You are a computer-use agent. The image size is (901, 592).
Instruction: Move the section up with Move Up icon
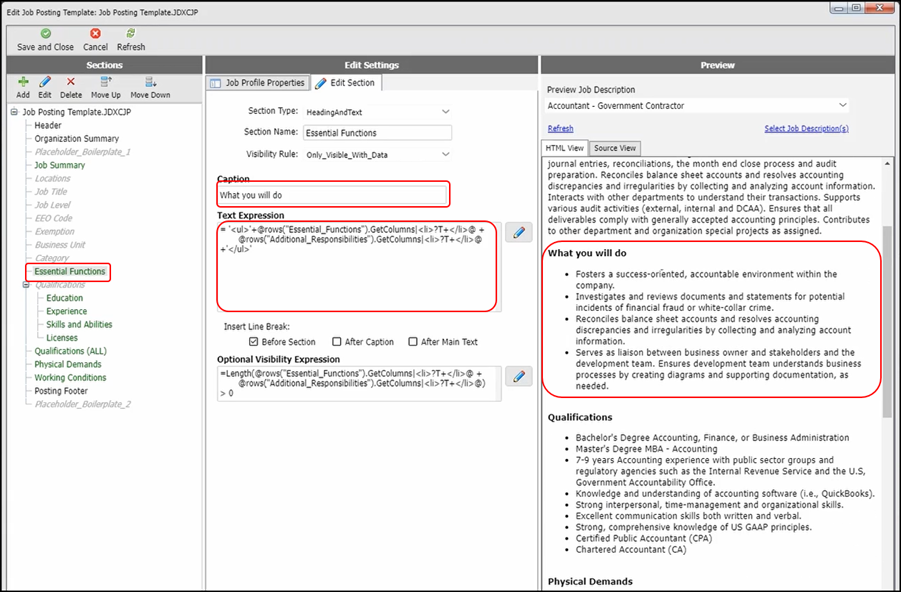click(x=106, y=82)
